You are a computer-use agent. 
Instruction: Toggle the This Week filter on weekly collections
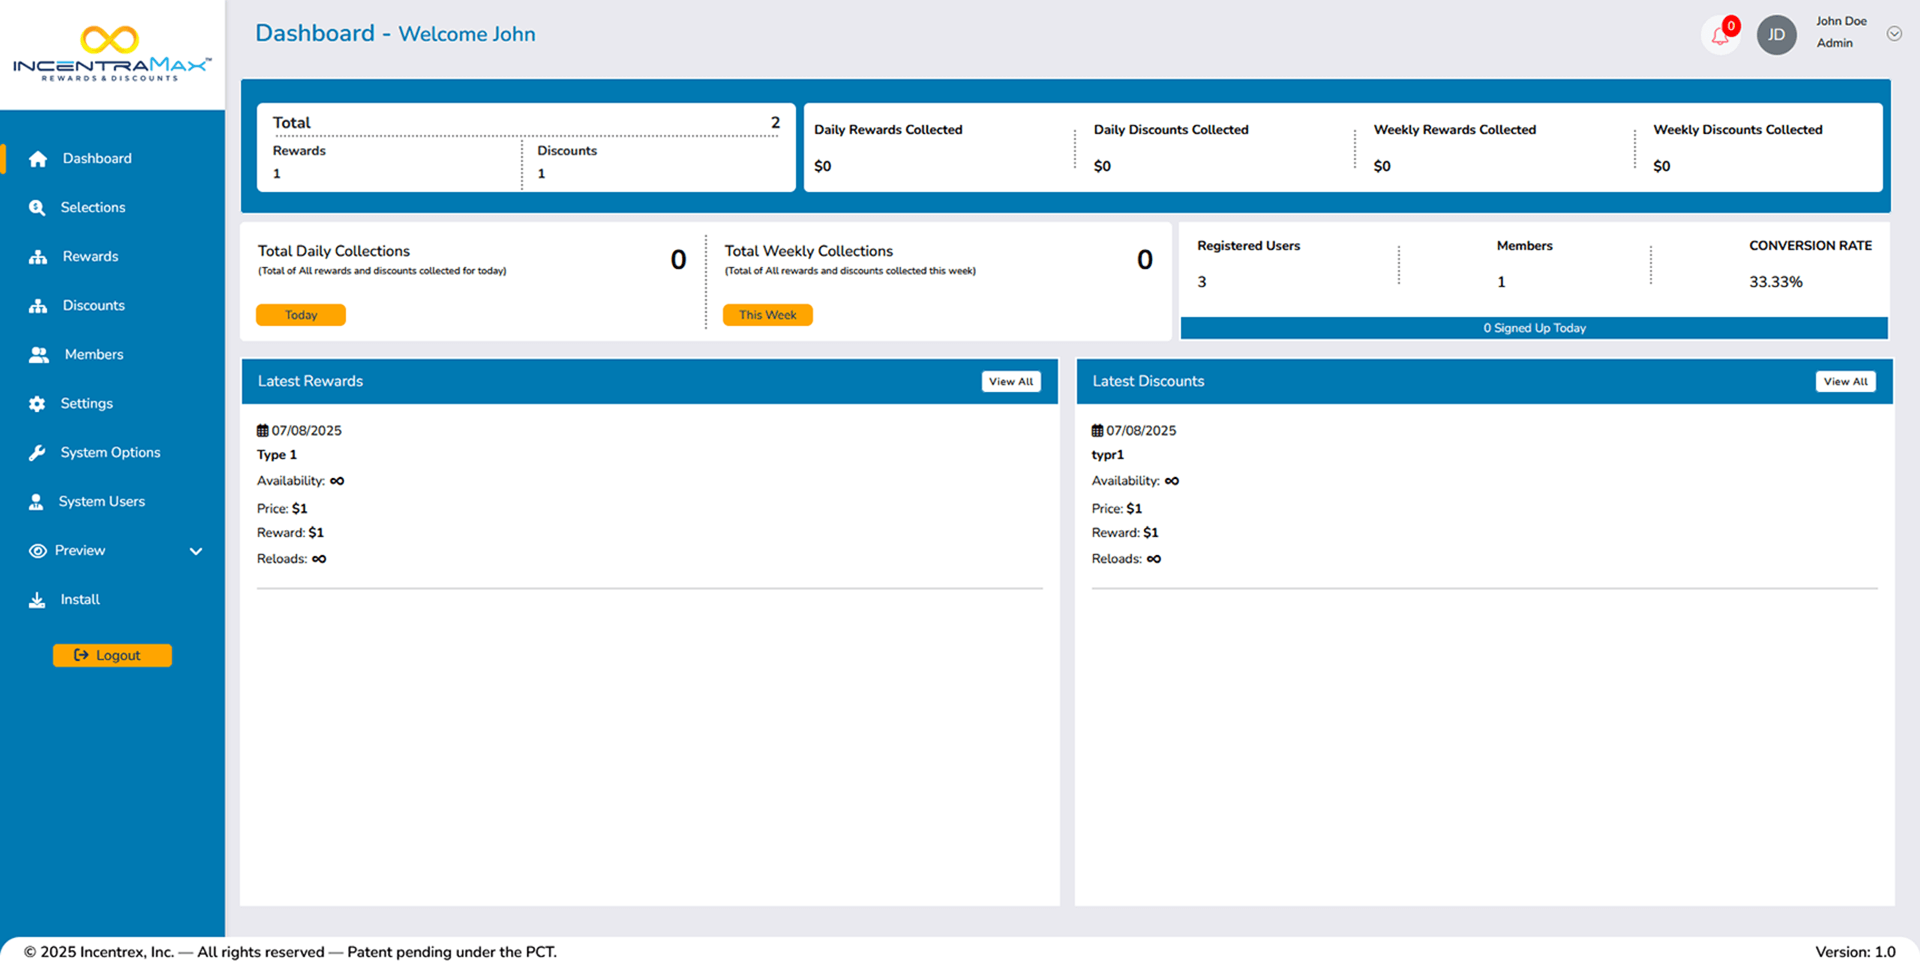pyautogui.click(x=767, y=314)
